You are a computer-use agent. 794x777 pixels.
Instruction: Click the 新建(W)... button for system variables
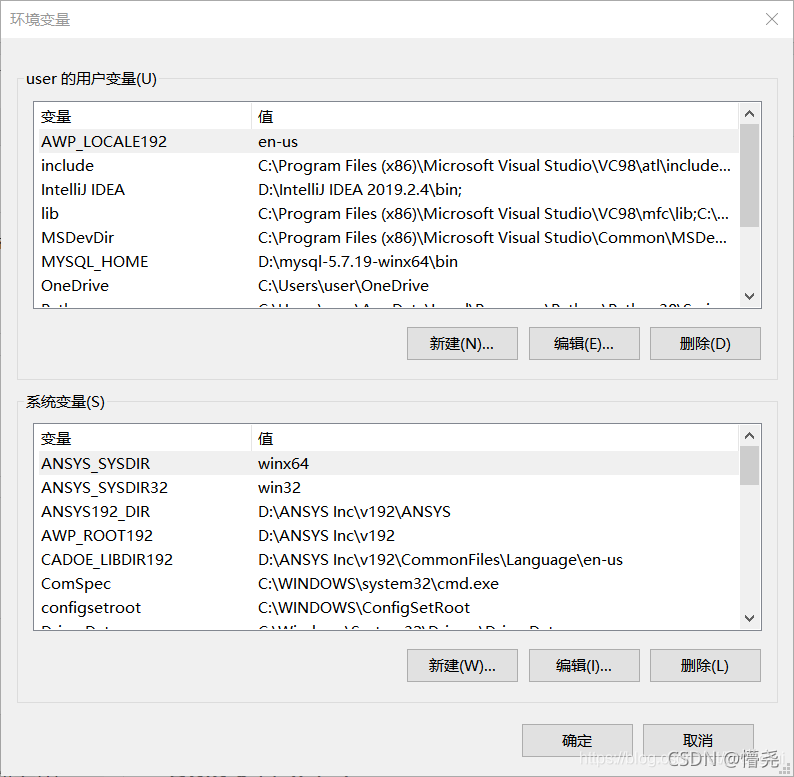pos(462,666)
